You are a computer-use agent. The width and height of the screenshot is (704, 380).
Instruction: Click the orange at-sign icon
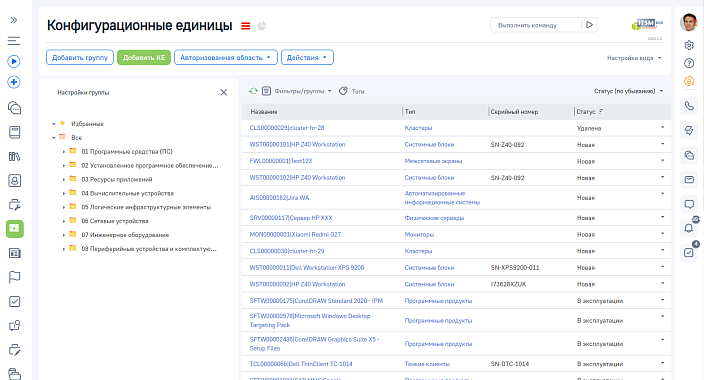(x=689, y=81)
